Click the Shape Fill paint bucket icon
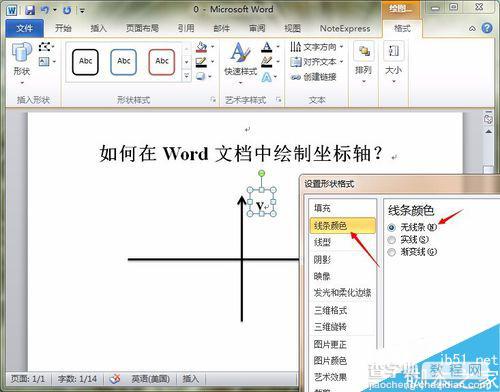This screenshot has height=392, width=500. (202, 47)
